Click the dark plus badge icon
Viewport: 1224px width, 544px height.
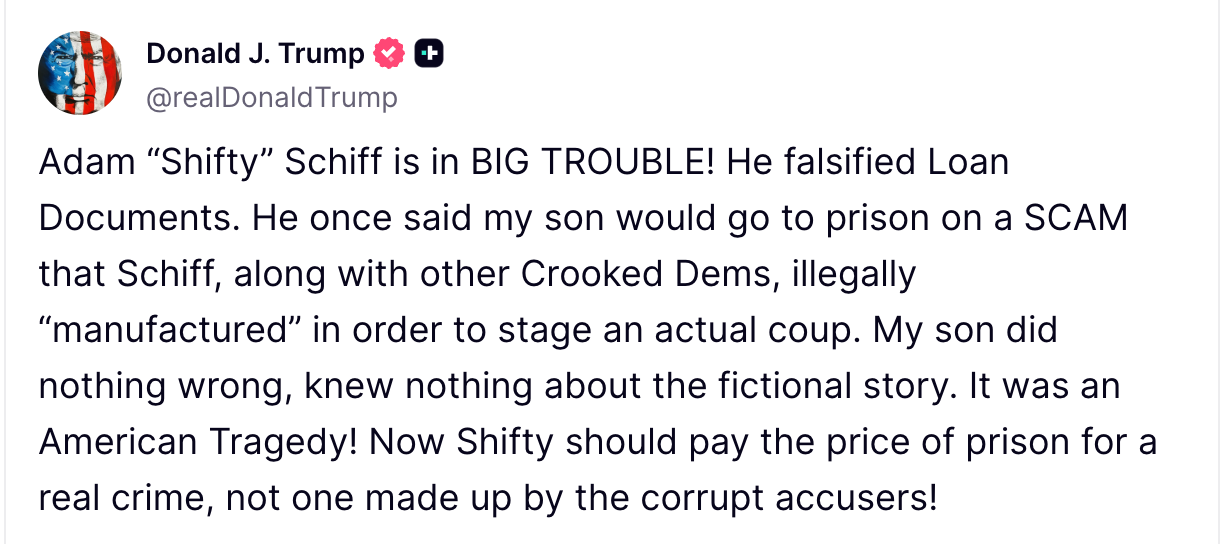tap(429, 53)
